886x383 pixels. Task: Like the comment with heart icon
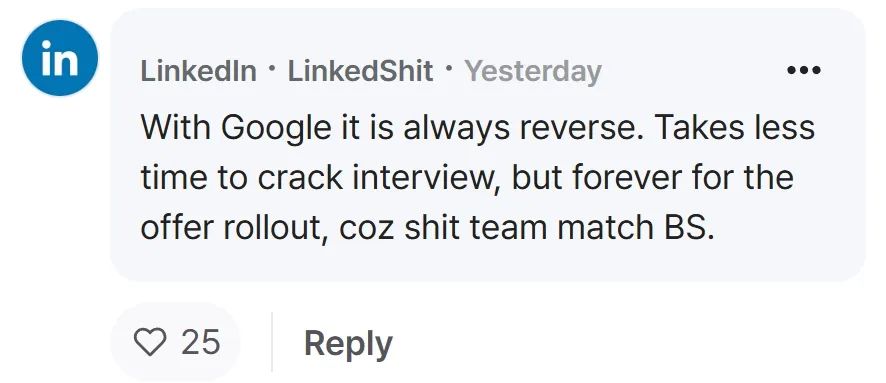tap(150, 342)
